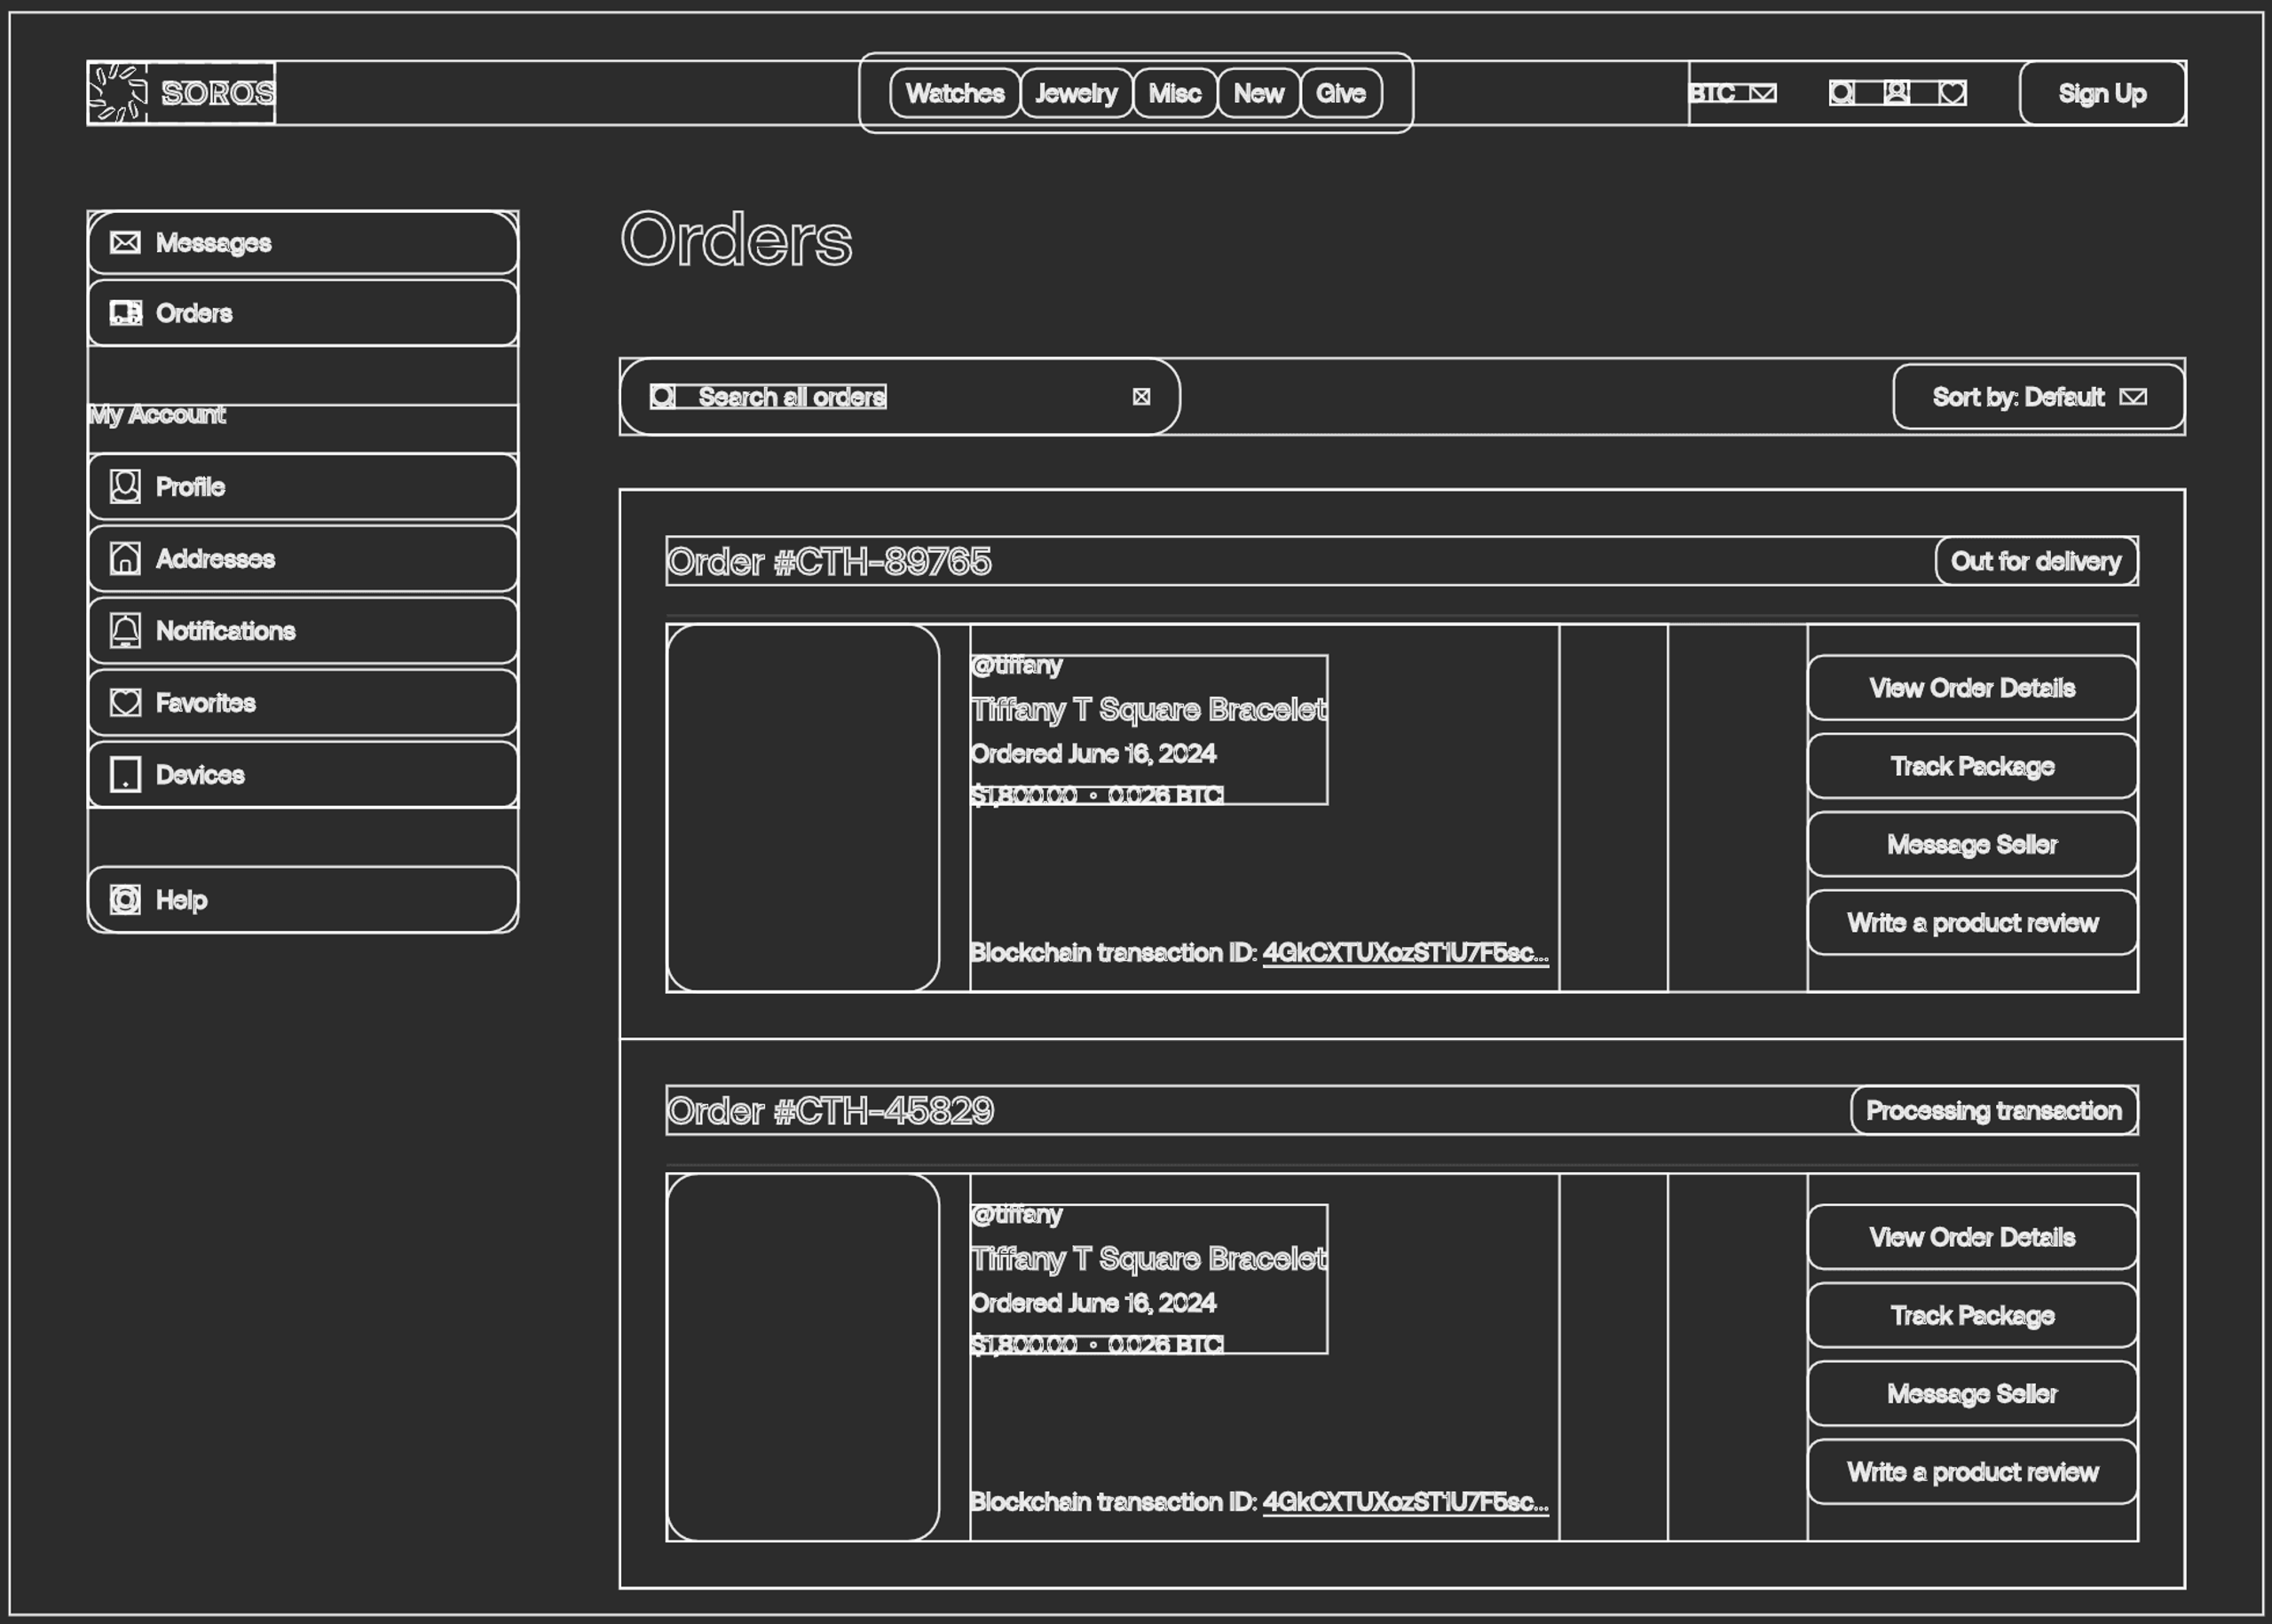
Task: Go to Notifications in sidebar
Action: [303, 631]
